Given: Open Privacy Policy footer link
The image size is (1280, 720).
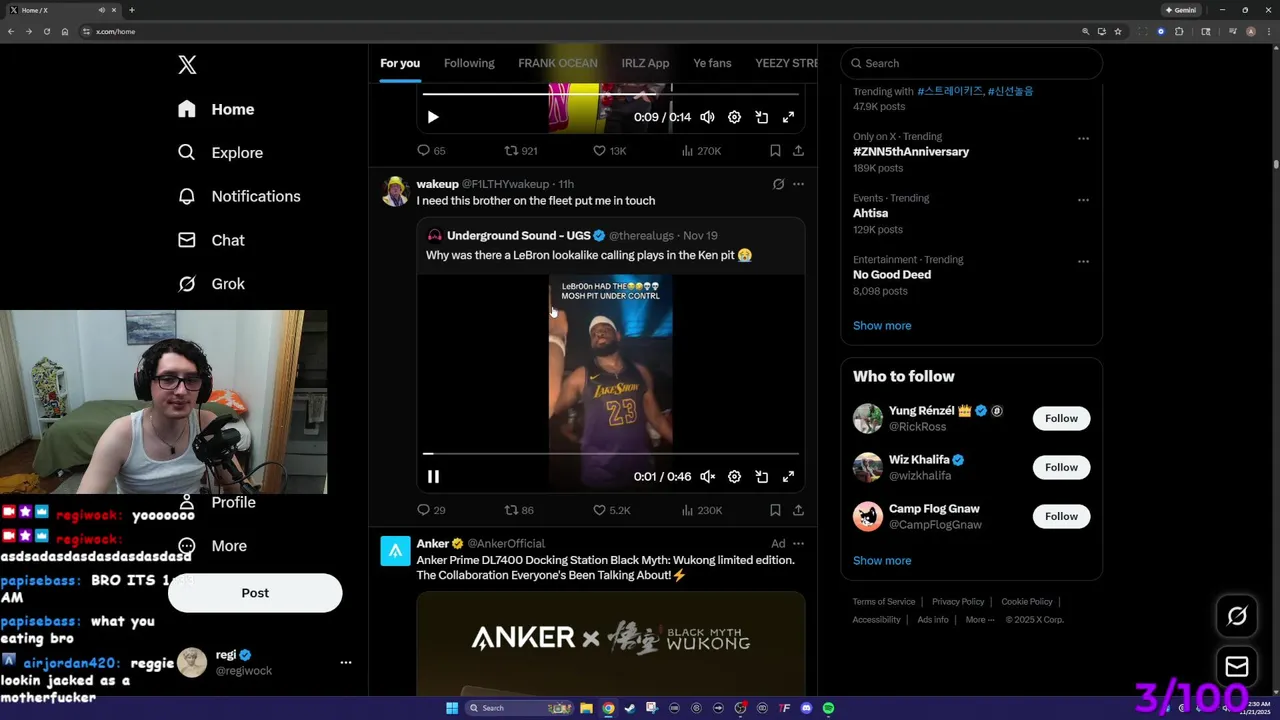Looking at the screenshot, I should click(958, 602).
